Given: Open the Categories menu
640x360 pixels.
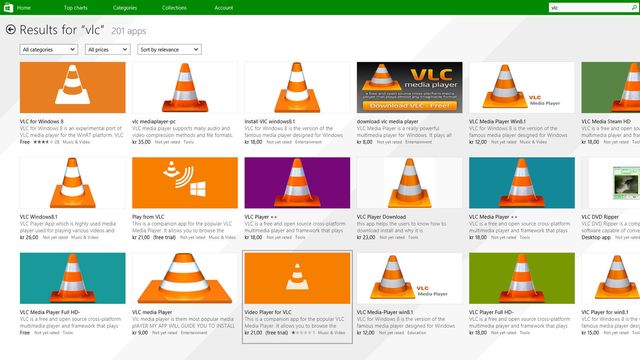Looking at the screenshot, I should [125, 7].
